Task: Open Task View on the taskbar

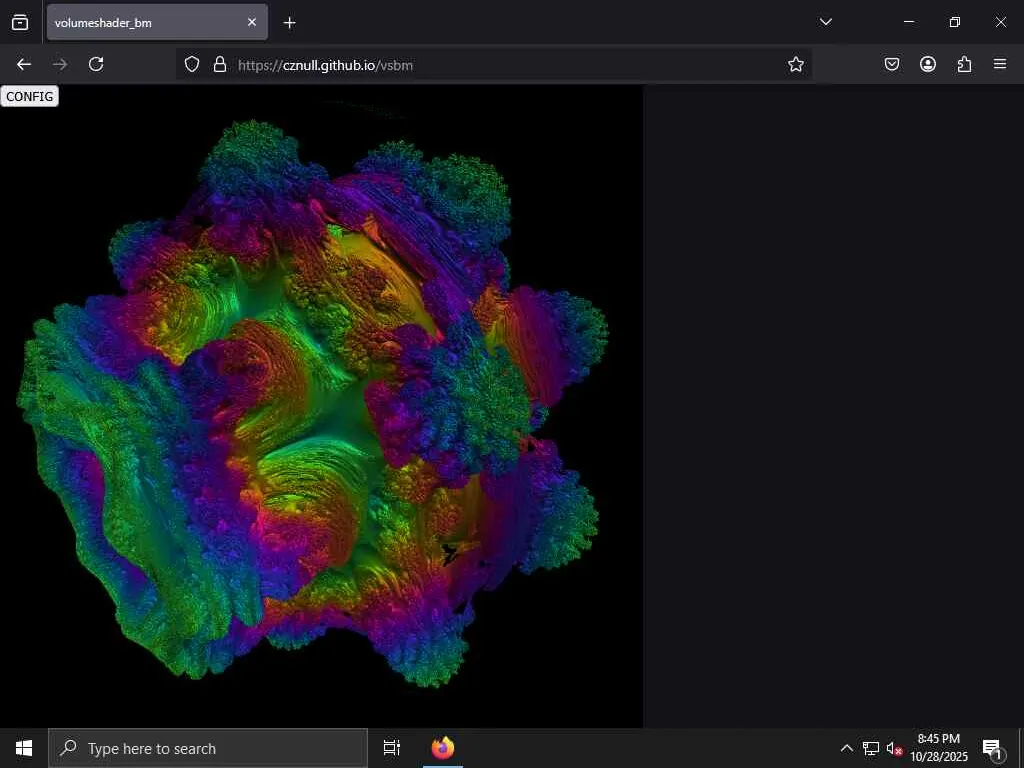Action: pos(392,748)
